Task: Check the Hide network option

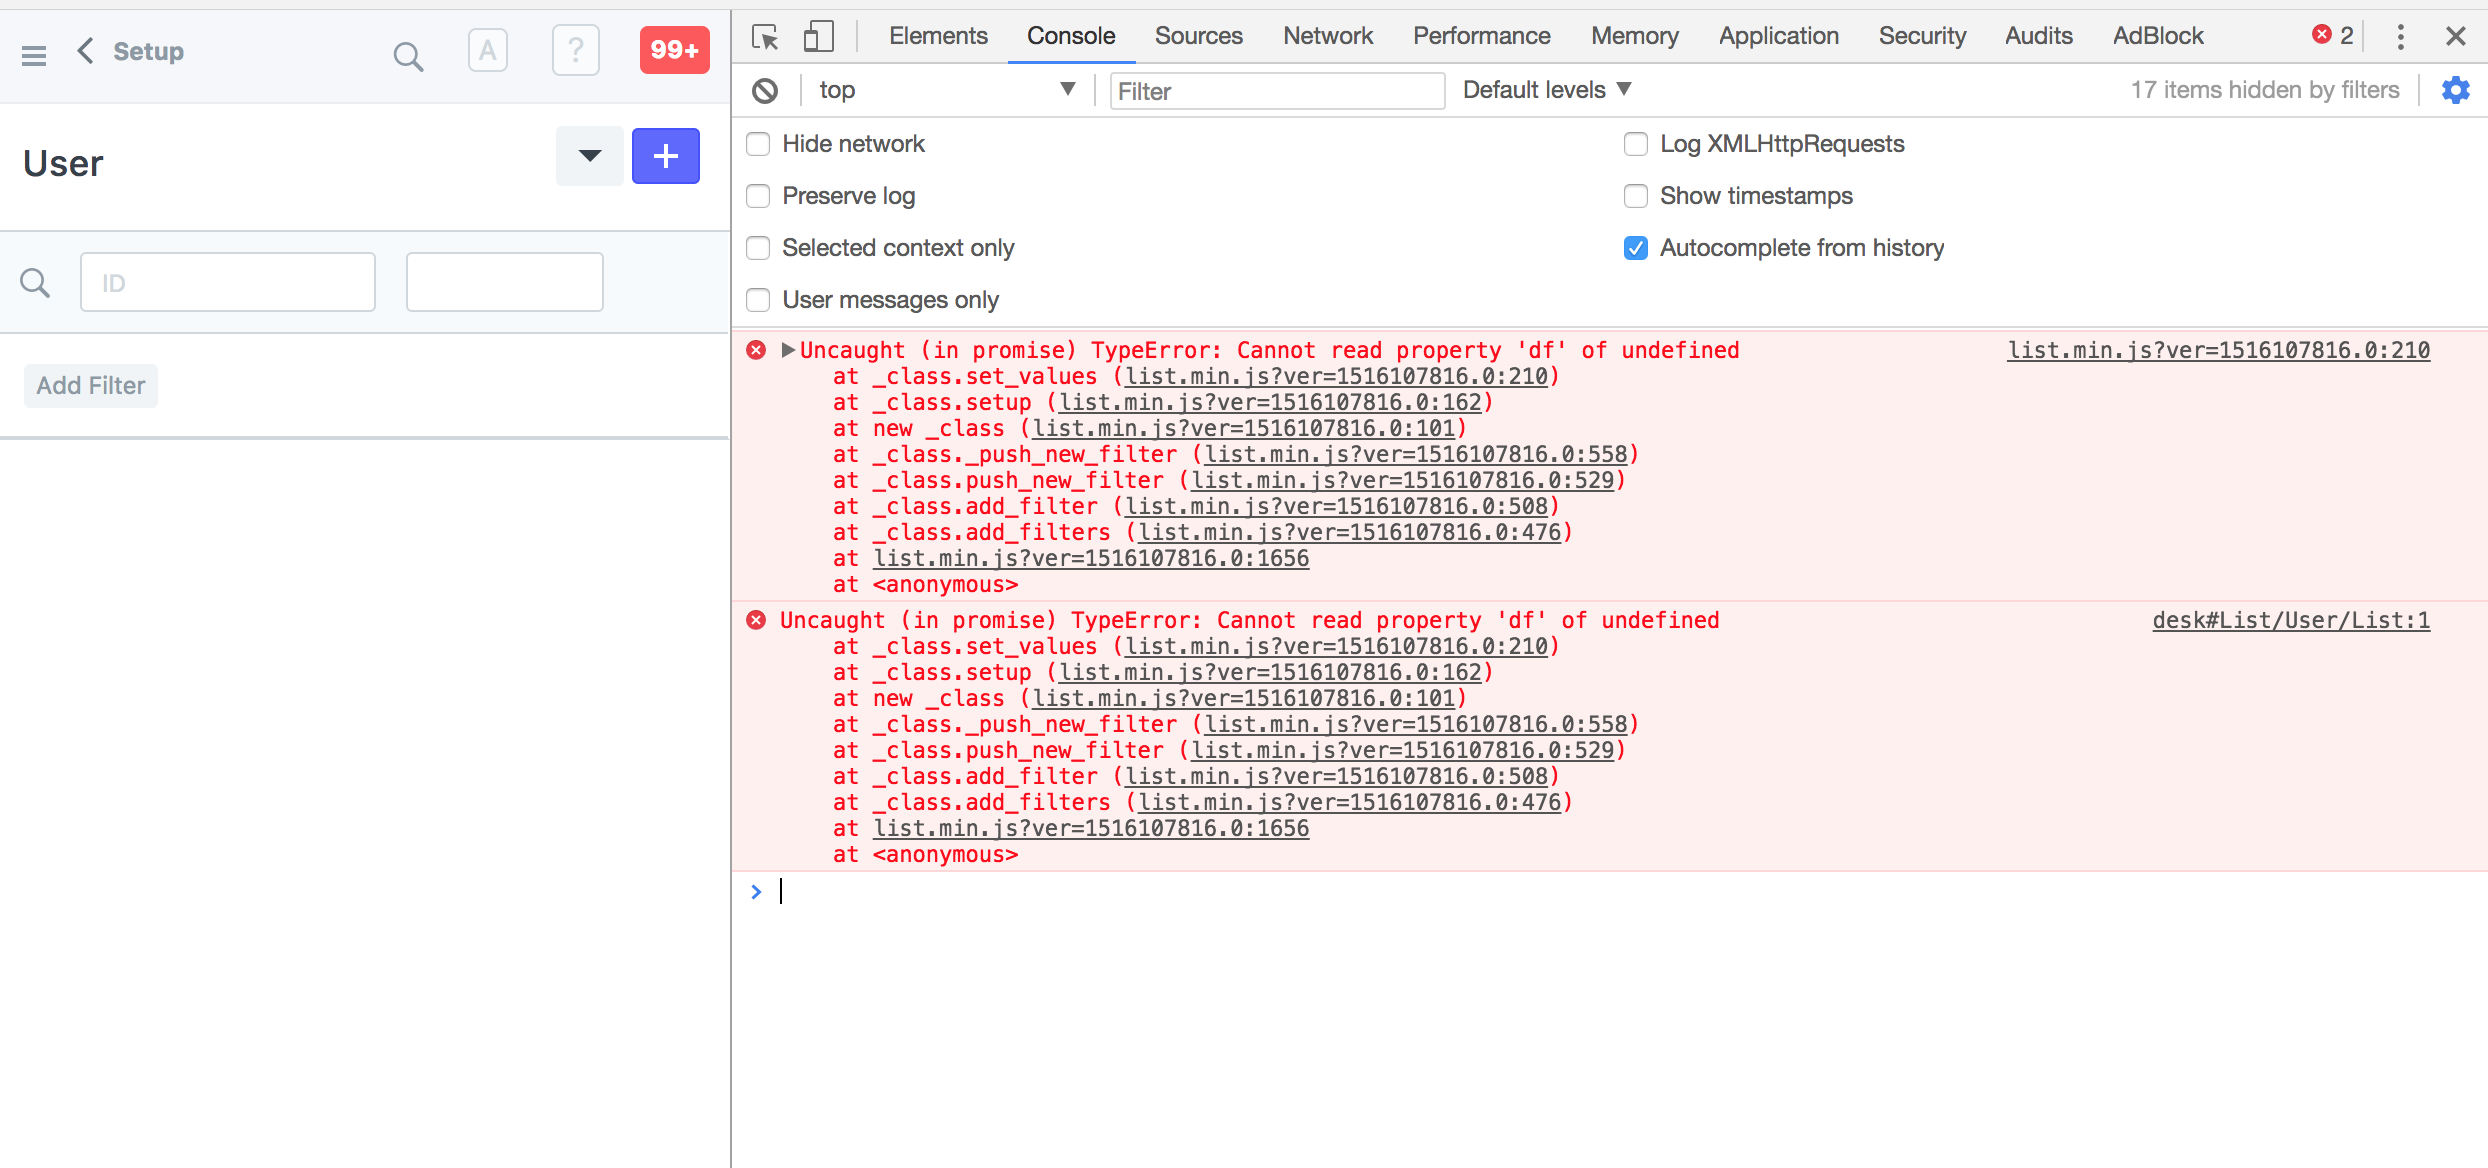Action: point(757,144)
